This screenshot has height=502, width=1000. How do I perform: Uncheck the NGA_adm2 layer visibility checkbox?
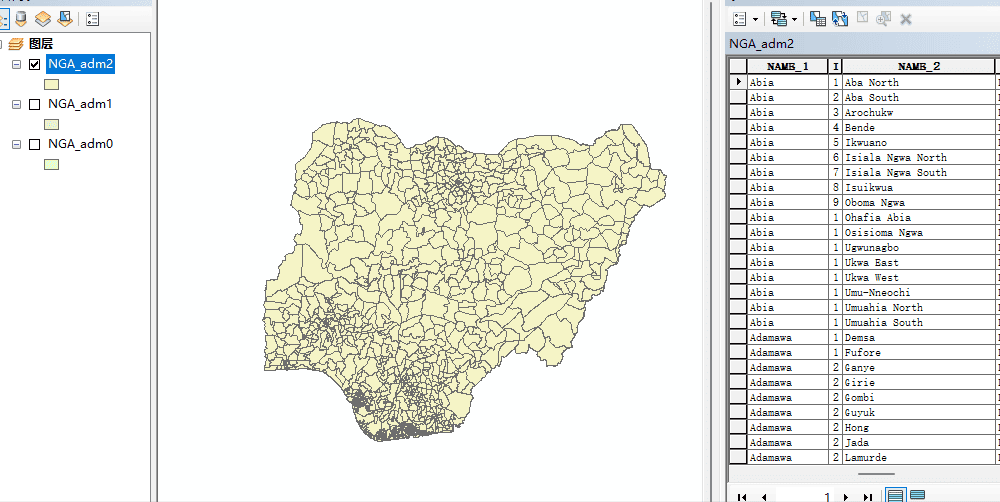(x=35, y=64)
